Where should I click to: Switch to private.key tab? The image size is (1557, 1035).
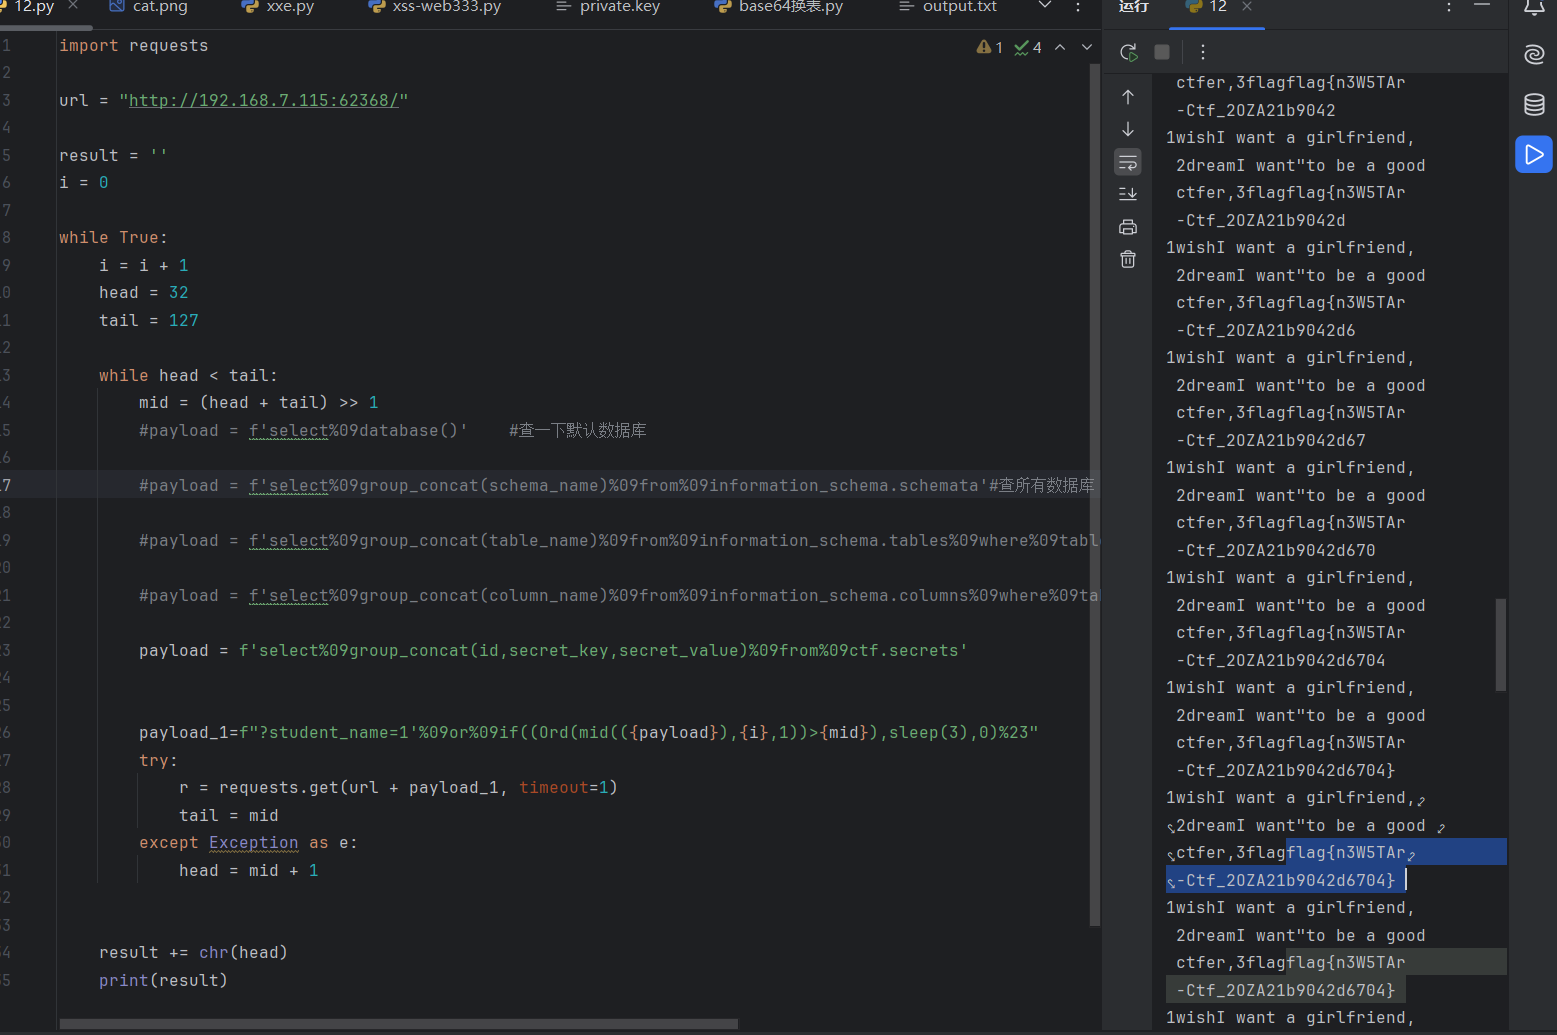tap(608, 7)
